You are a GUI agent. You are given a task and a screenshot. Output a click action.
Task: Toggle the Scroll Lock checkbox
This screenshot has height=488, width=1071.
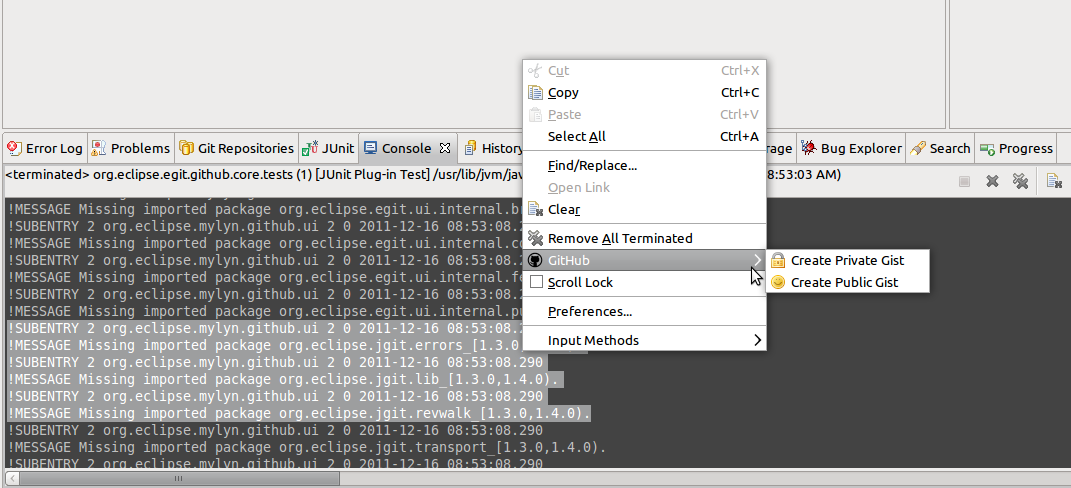(x=536, y=282)
